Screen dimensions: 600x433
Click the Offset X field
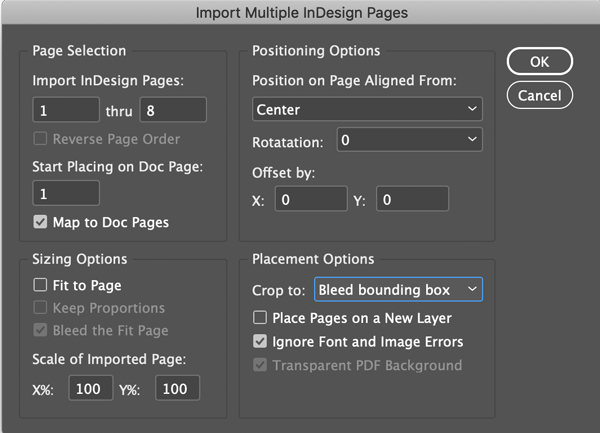point(312,199)
